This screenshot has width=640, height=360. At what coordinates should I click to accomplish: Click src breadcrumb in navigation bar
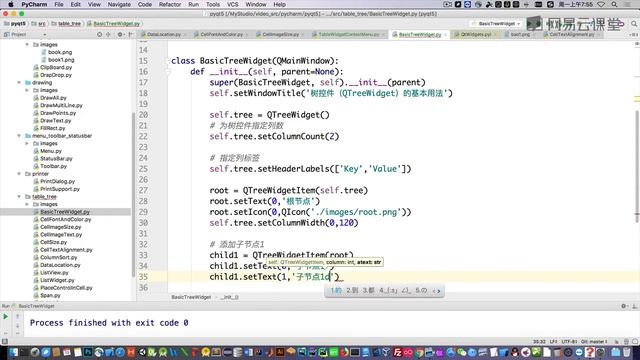click(x=39, y=24)
